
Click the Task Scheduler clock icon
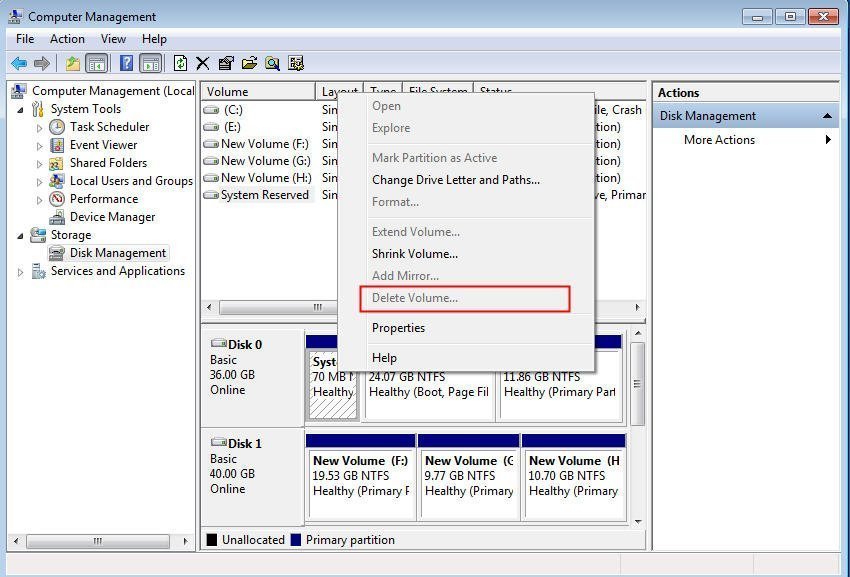tap(57, 127)
